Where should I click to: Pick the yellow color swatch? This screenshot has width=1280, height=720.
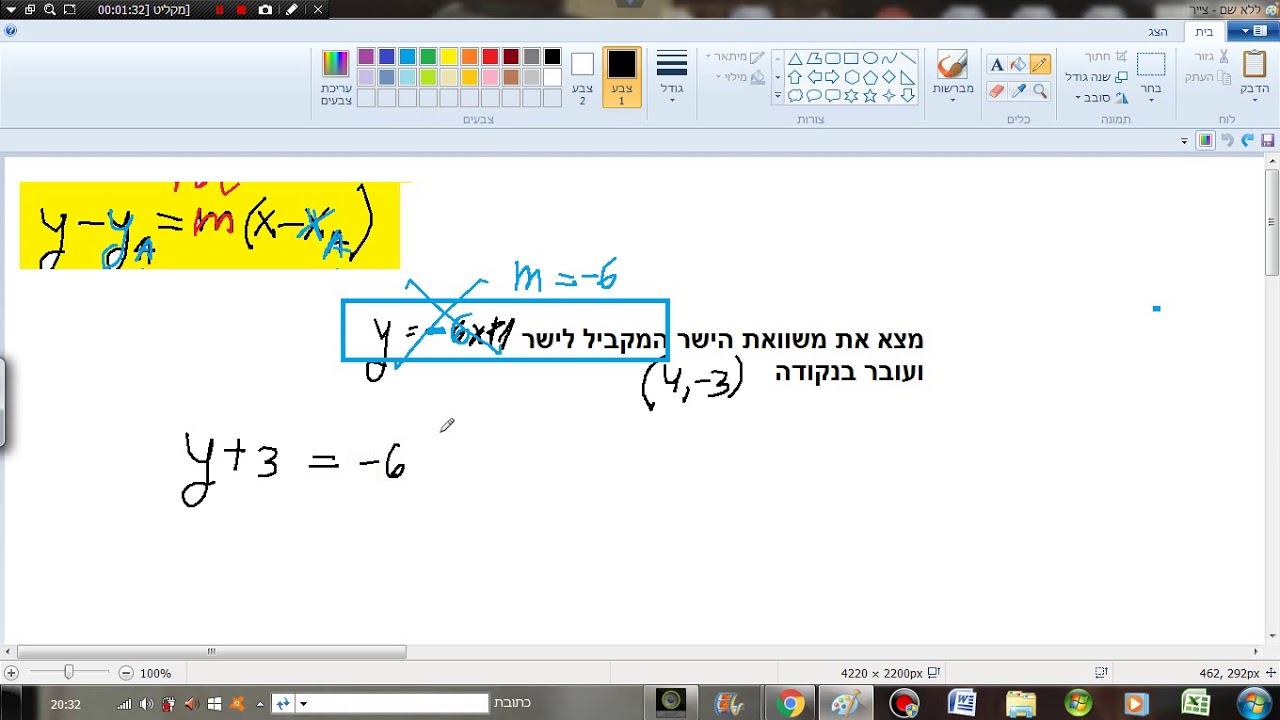coord(448,57)
